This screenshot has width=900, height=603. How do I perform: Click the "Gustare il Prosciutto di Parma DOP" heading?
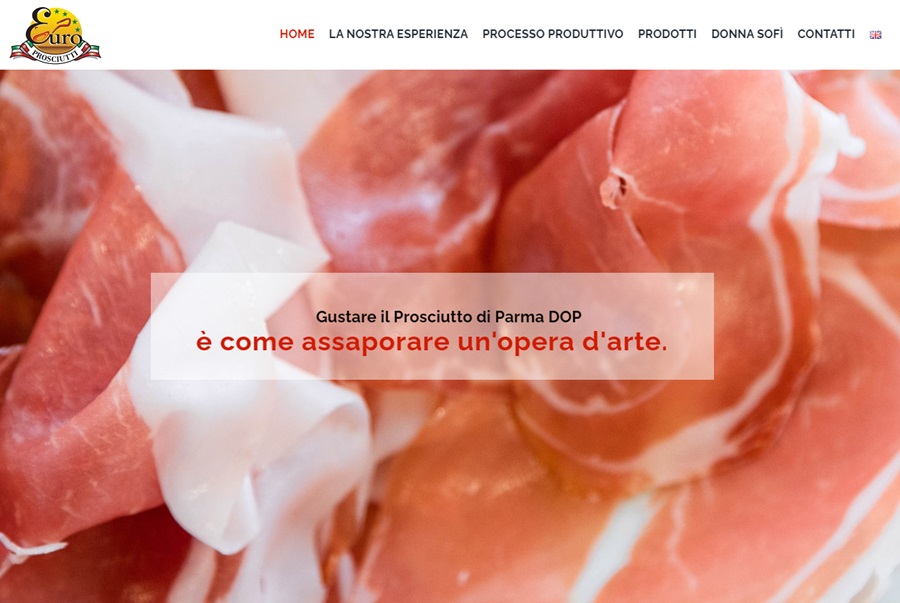(x=448, y=316)
